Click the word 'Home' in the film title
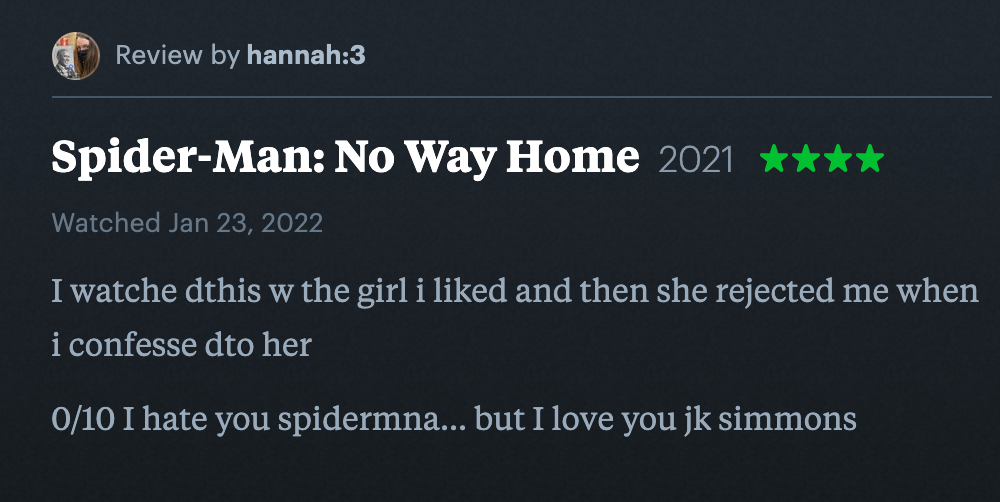The width and height of the screenshot is (1000, 502). pos(573,156)
